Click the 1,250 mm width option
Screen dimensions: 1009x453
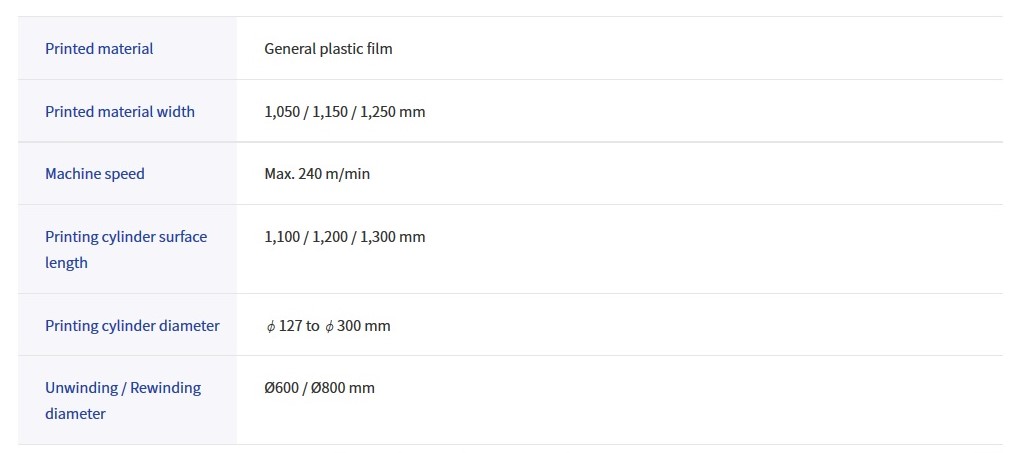pyautogui.click(x=390, y=111)
